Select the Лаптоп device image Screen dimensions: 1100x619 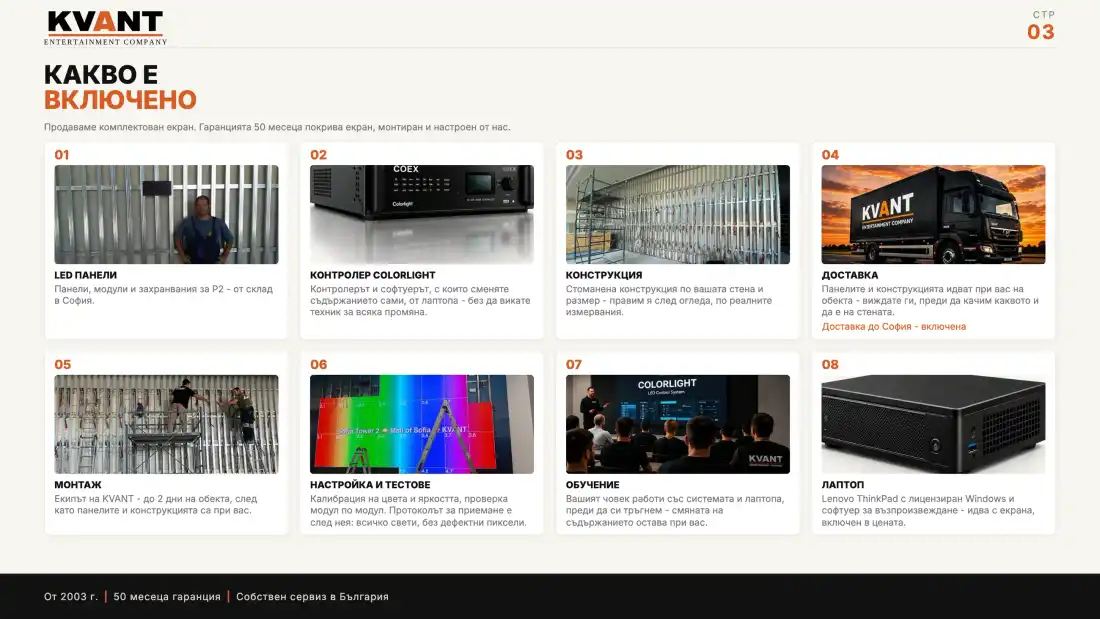point(933,424)
